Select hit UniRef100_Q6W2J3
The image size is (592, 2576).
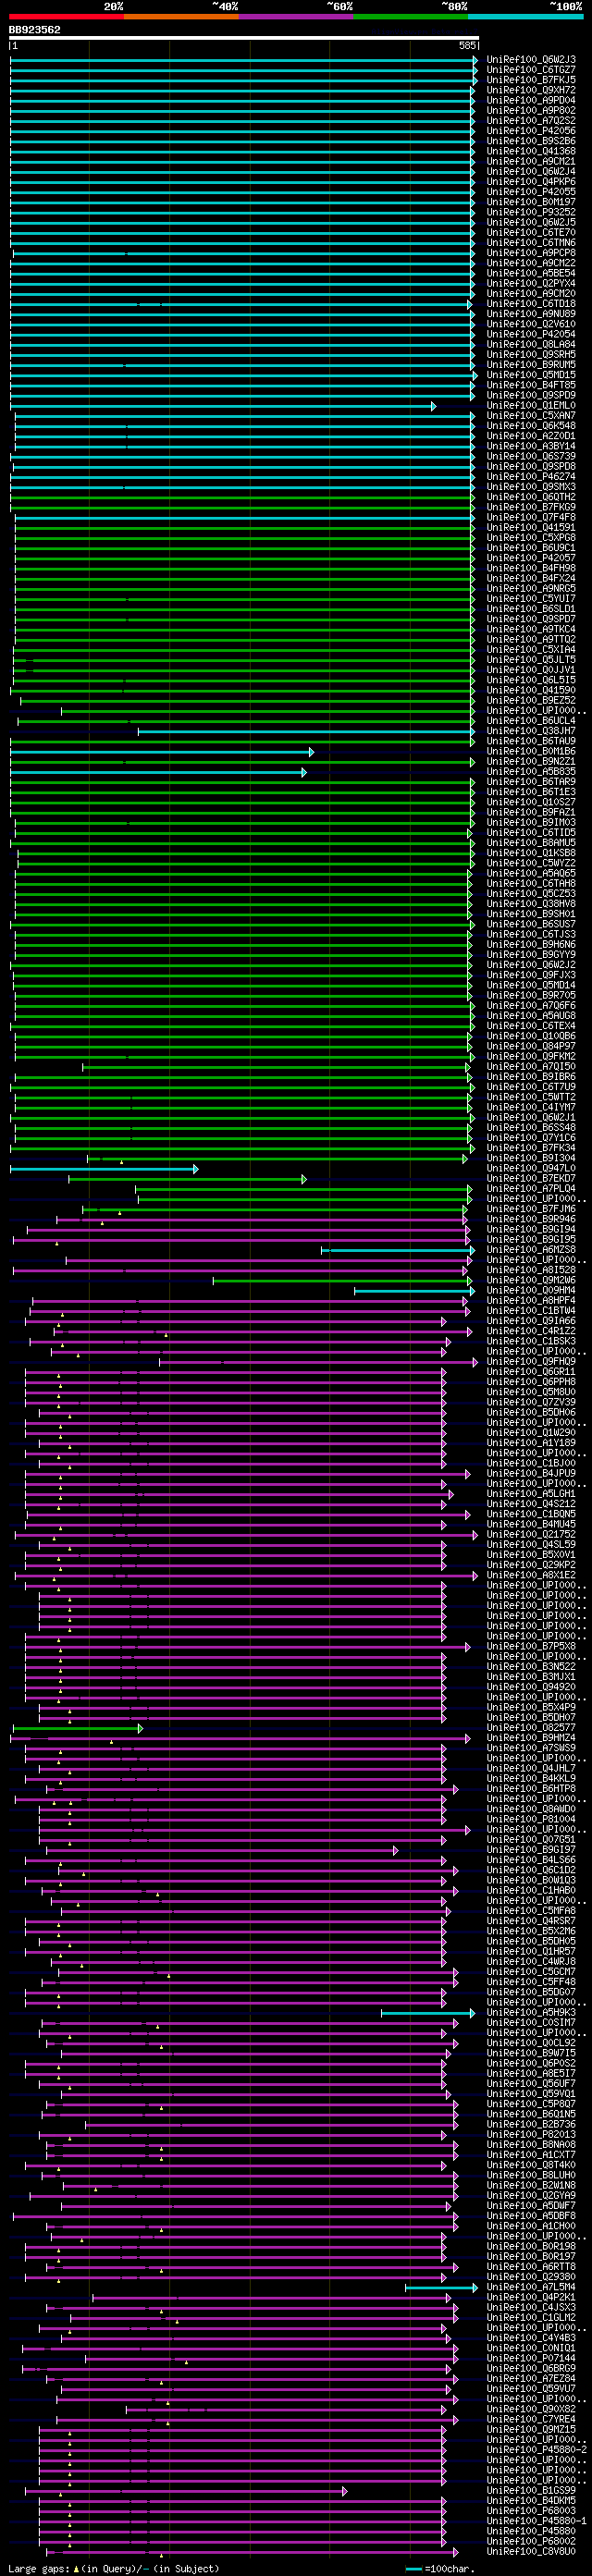[x=531, y=60]
